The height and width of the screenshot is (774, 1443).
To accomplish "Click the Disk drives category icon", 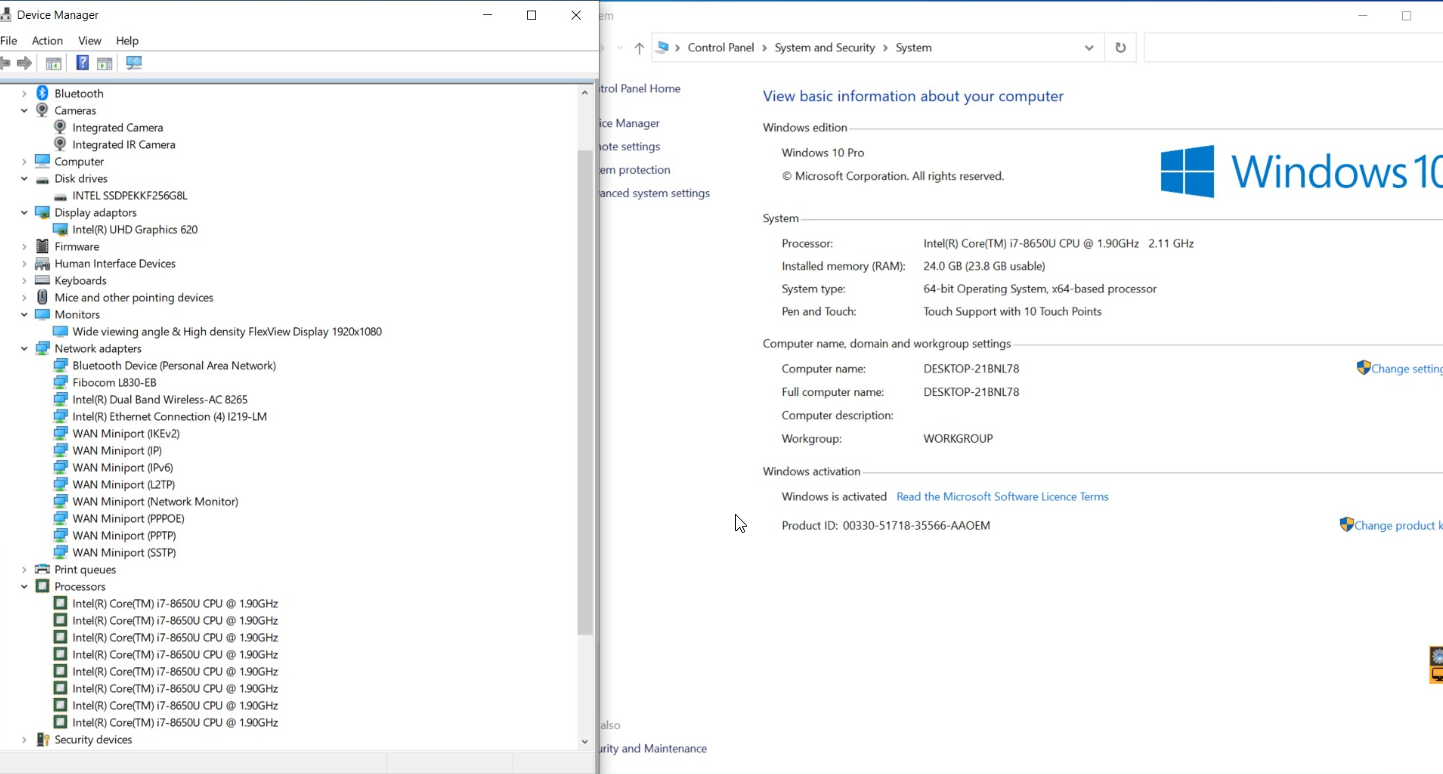I will (x=42, y=179).
